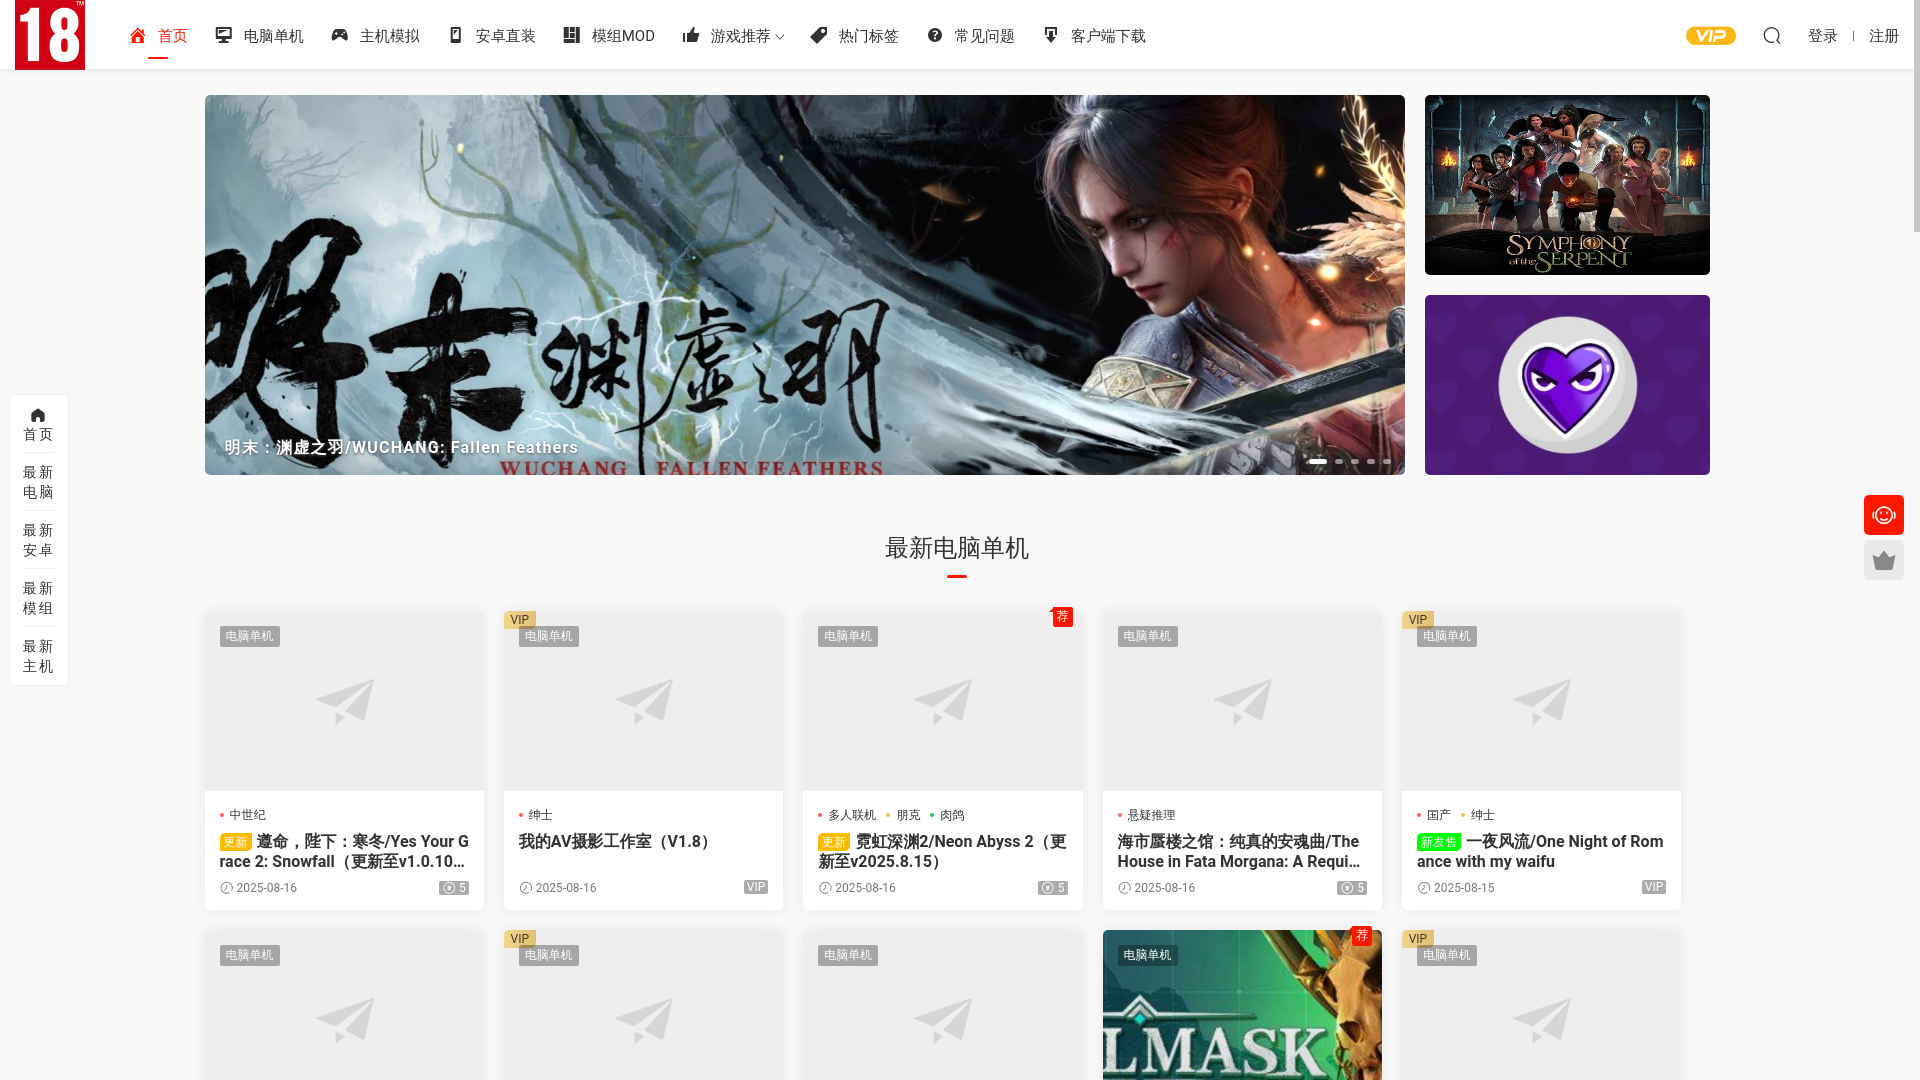The image size is (1920, 1080).
Task: Click the 肉鸽 tag
Action: (x=952, y=815)
